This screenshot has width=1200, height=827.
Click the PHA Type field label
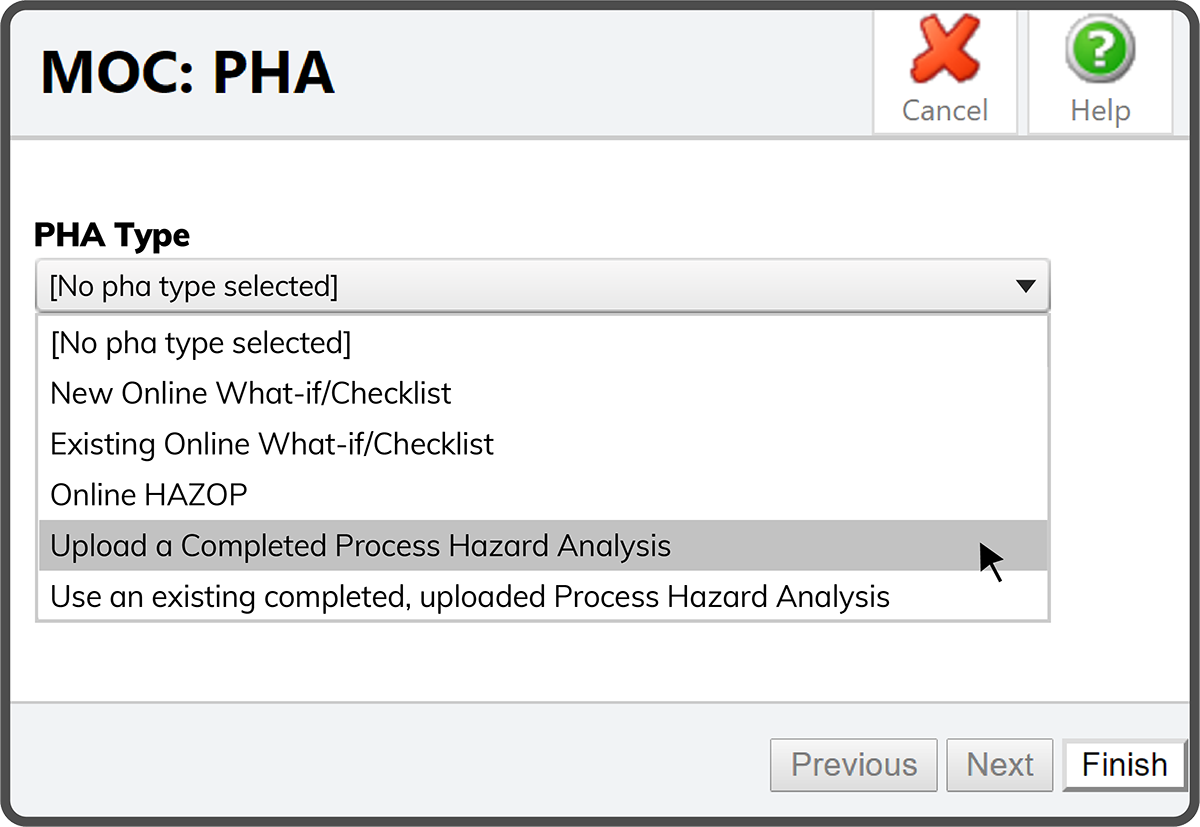tap(112, 236)
